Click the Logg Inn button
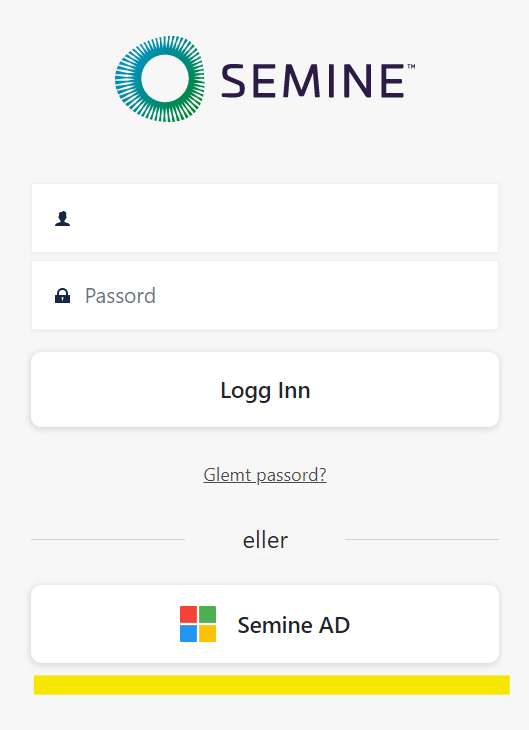The height and width of the screenshot is (730, 529). (265, 390)
